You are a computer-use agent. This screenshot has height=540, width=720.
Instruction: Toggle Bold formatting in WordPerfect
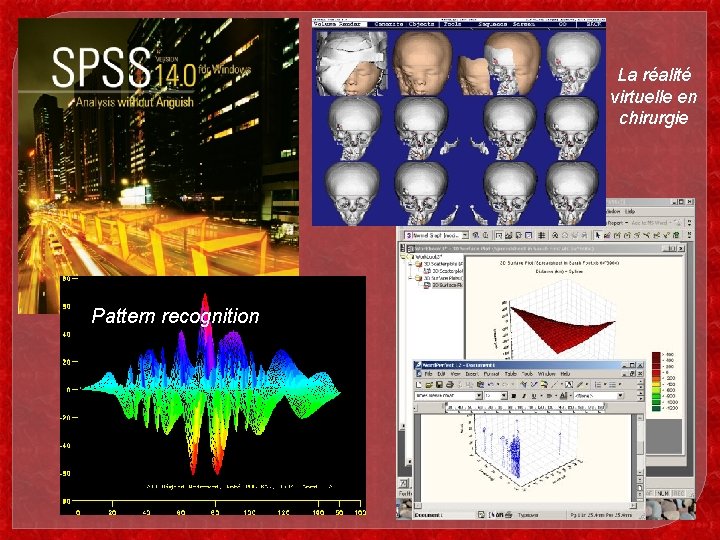[x=513, y=396]
